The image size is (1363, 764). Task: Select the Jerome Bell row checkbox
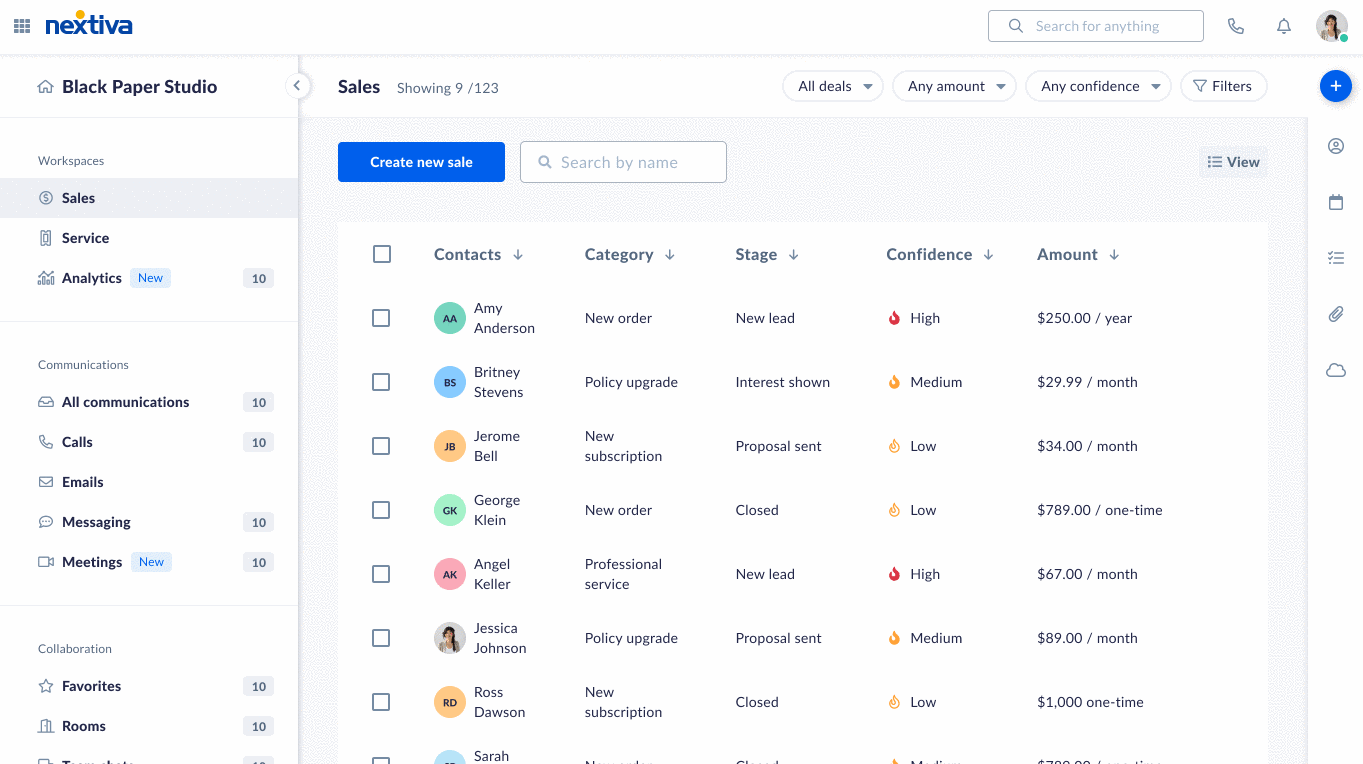tap(381, 446)
